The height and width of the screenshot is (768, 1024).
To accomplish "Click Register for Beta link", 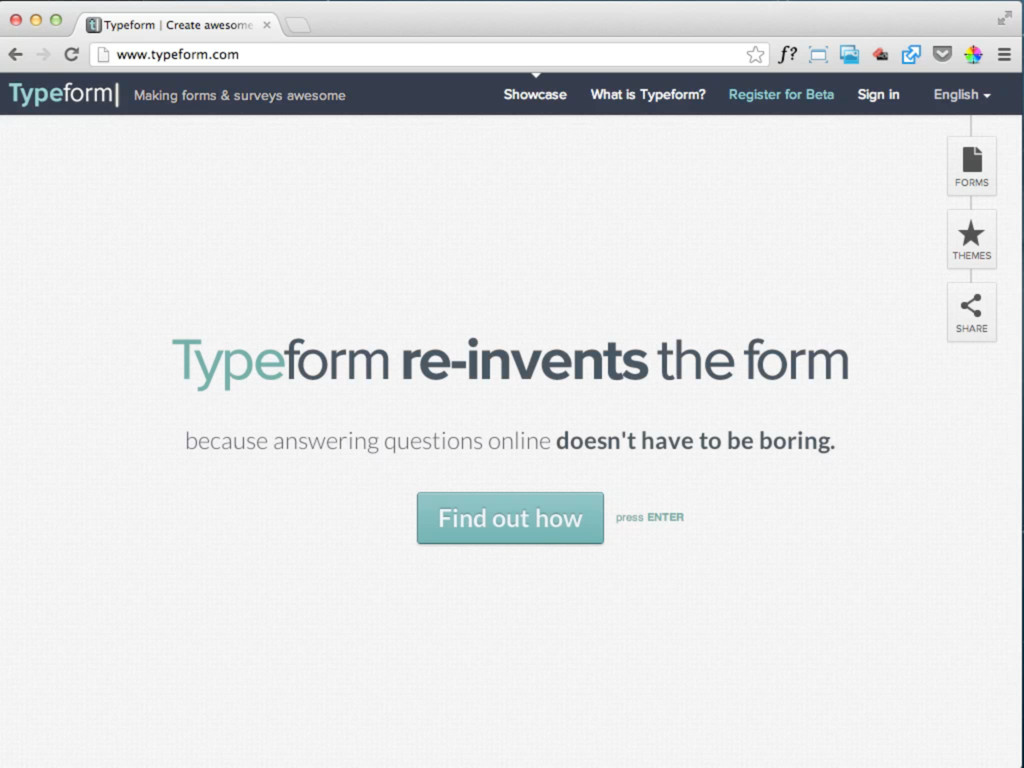I will pos(781,95).
